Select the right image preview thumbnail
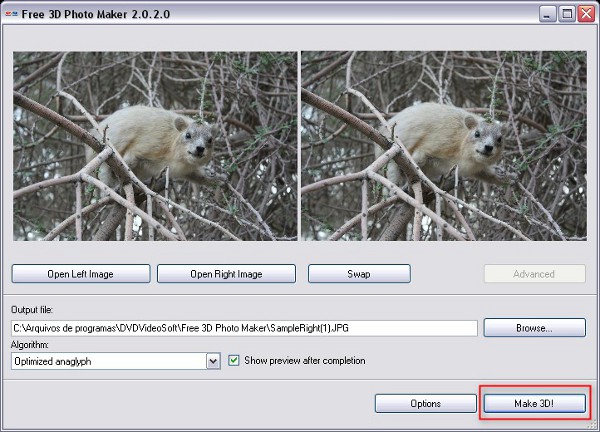The height and width of the screenshot is (432, 600). click(x=444, y=146)
